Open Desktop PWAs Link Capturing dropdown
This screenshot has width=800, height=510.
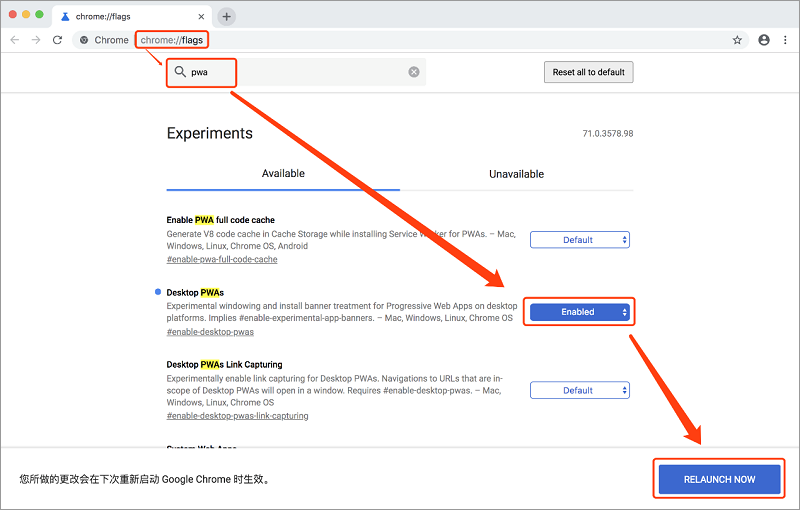(579, 390)
